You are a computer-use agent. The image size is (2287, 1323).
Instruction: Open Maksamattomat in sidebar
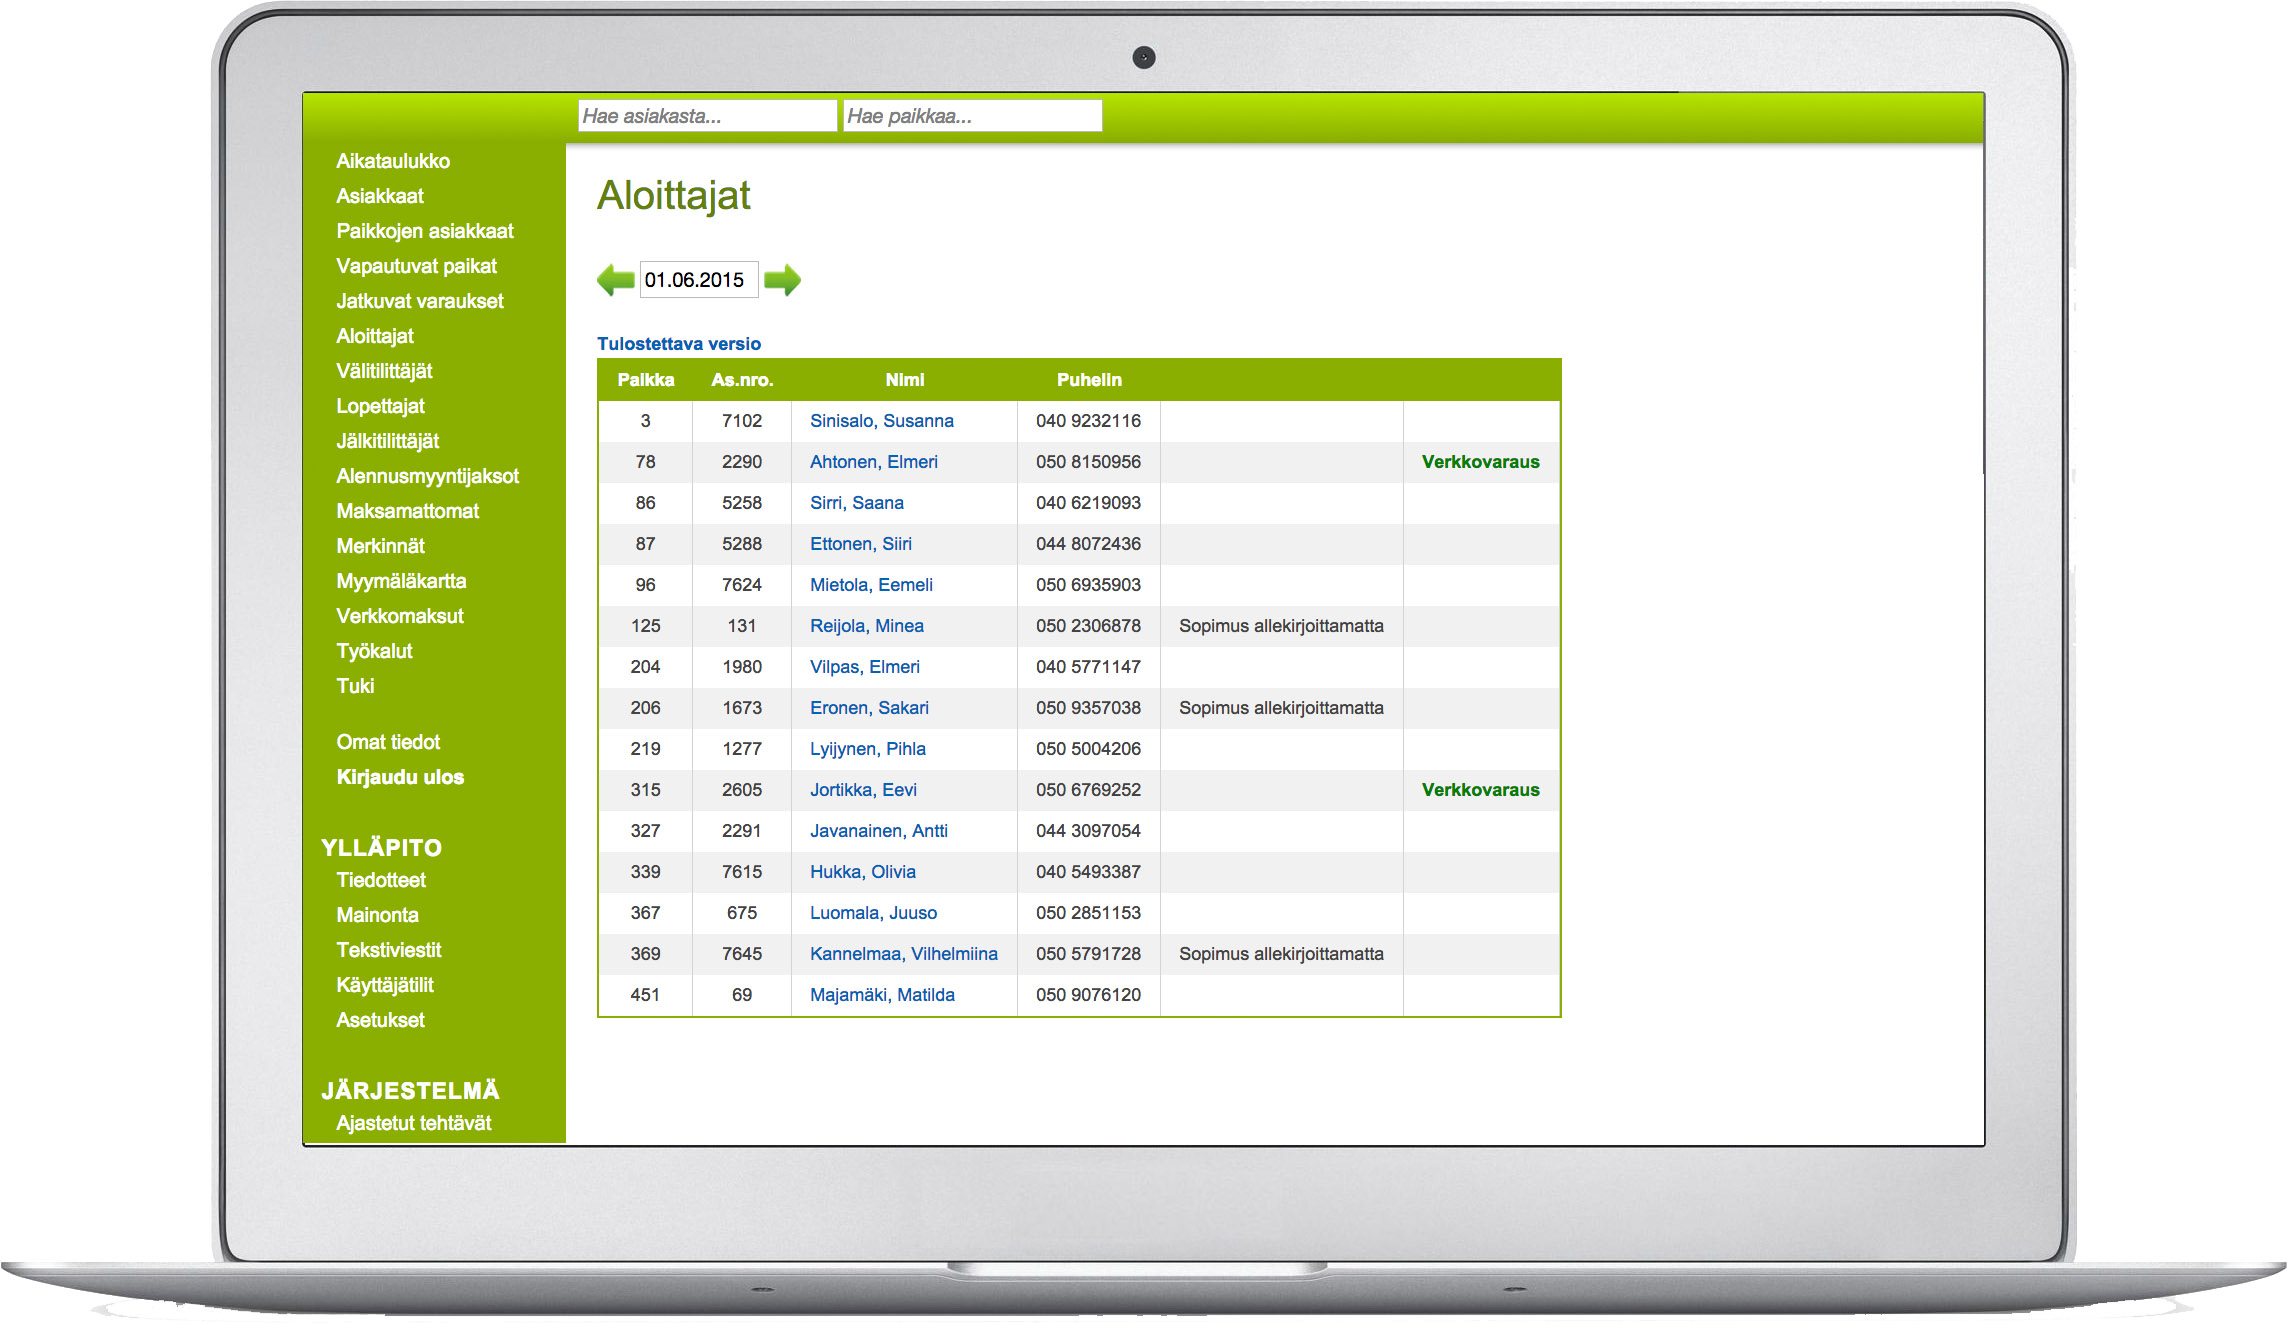pyautogui.click(x=408, y=511)
